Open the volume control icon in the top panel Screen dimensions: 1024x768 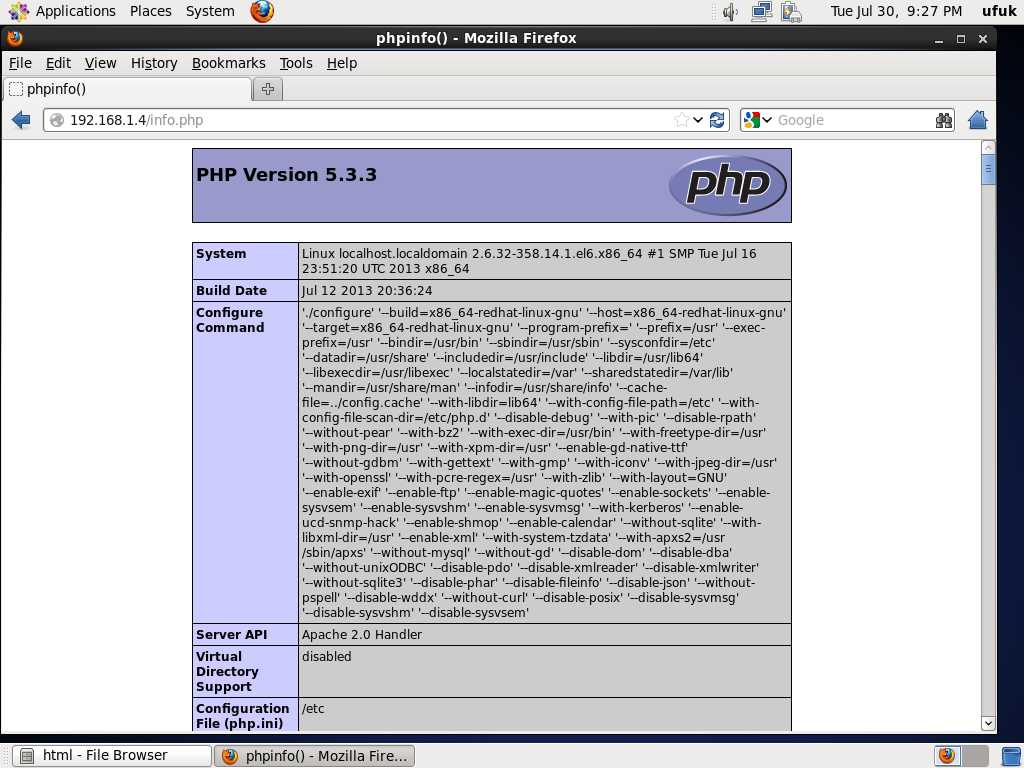click(x=729, y=11)
